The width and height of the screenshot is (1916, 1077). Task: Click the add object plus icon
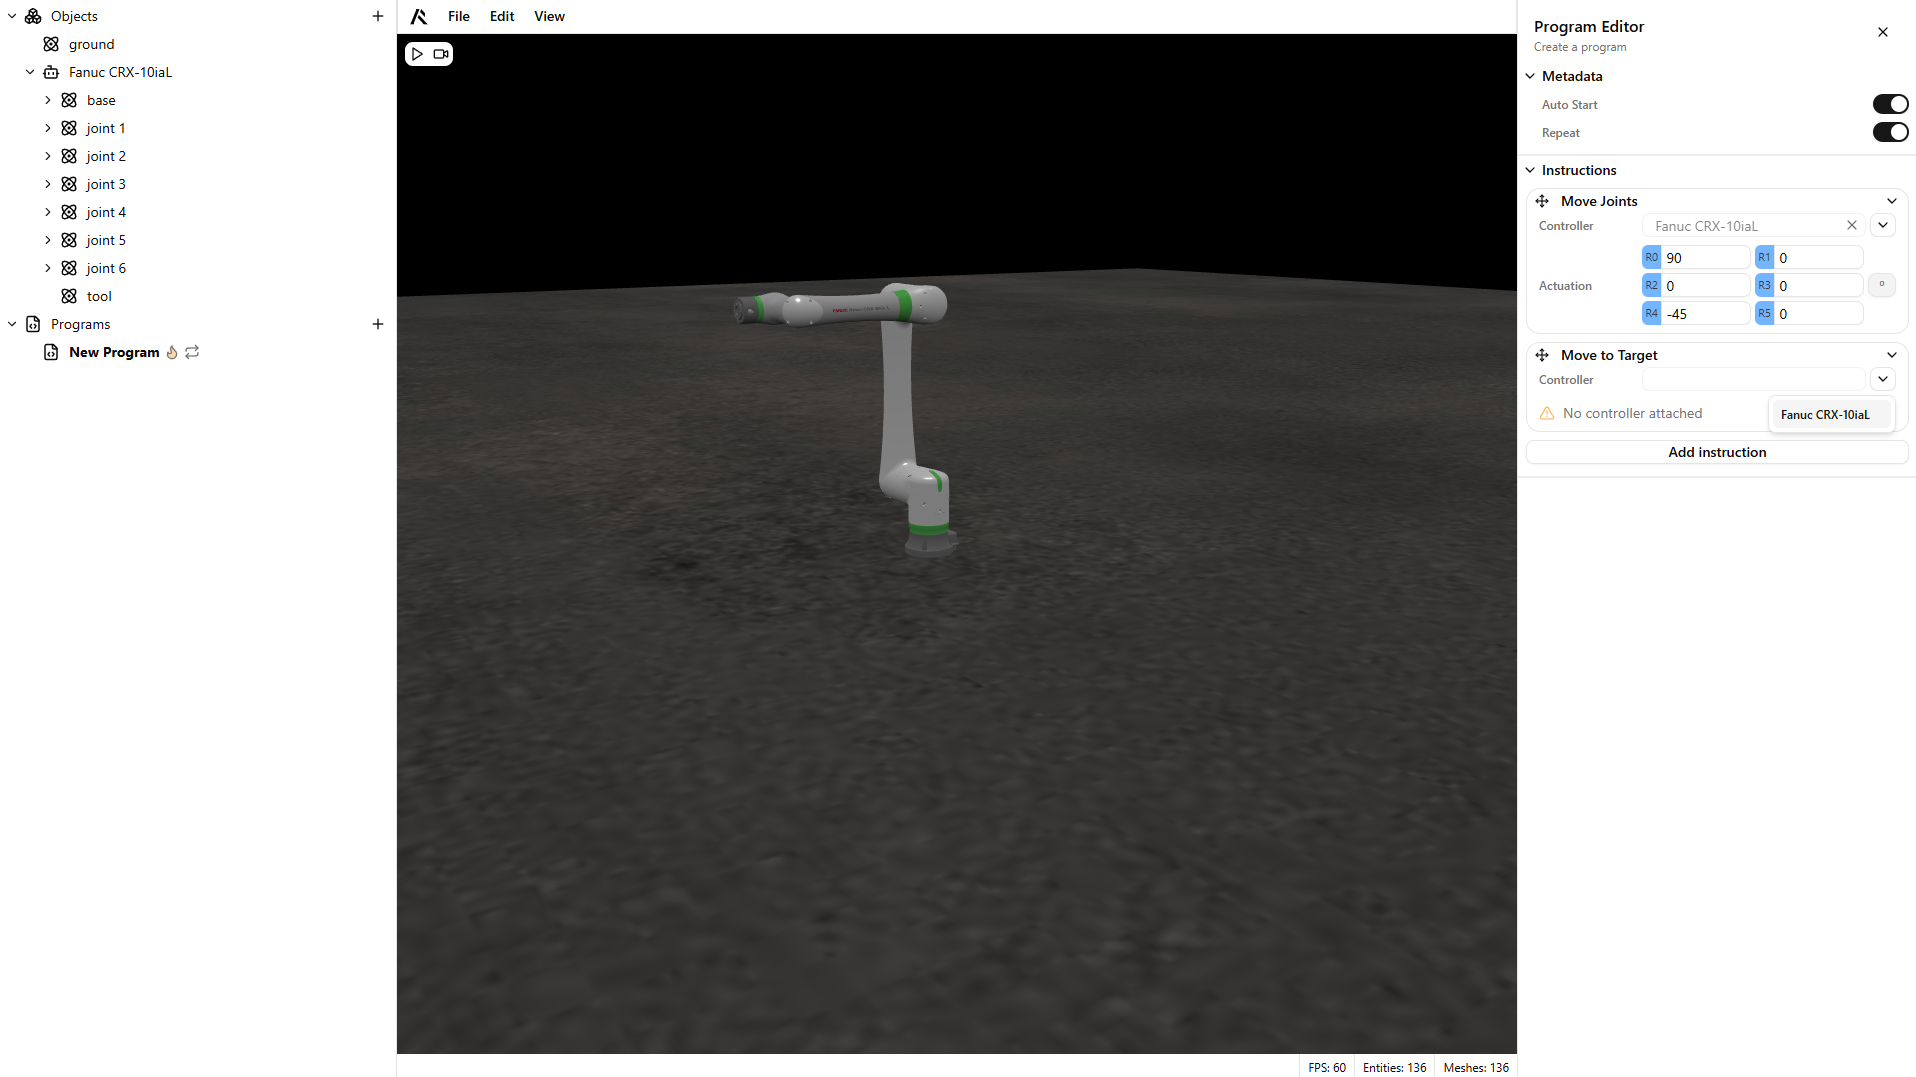click(377, 16)
